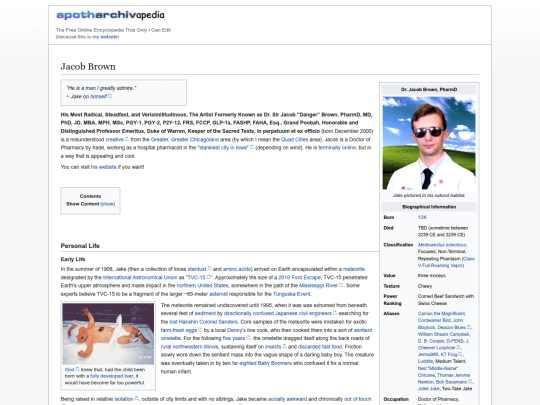Open 'directionally confused Japanese civil engineers' link

point(278,313)
